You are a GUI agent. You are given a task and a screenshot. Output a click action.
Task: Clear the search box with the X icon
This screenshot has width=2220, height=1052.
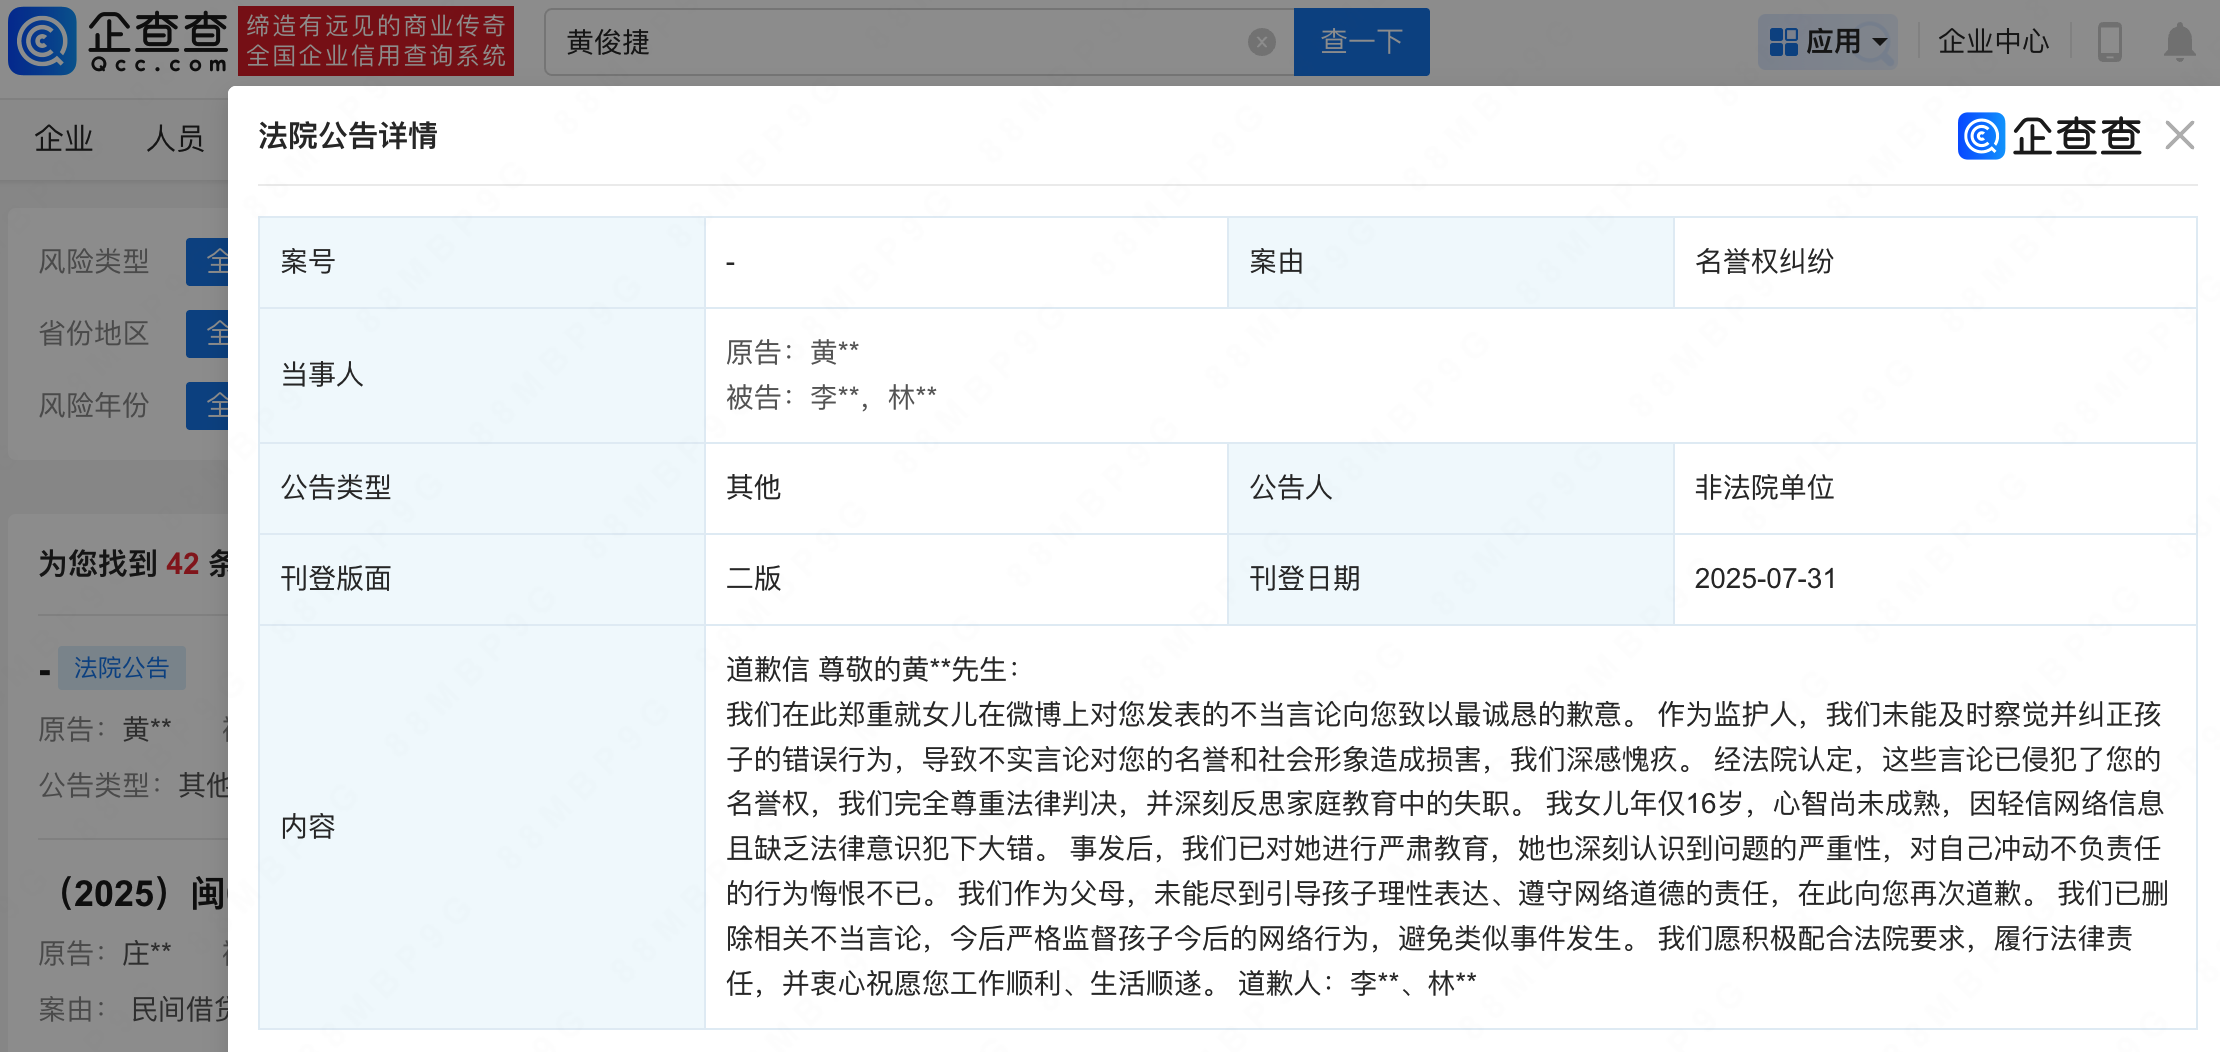(1261, 42)
